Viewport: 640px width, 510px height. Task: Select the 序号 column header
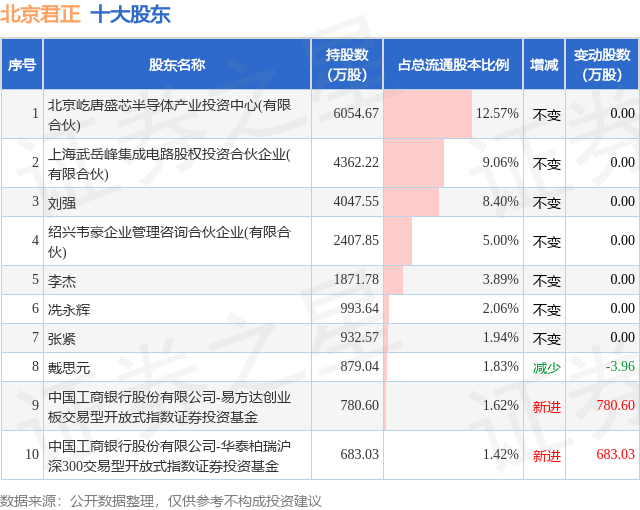pyautogui.click(x=22, y=64)
